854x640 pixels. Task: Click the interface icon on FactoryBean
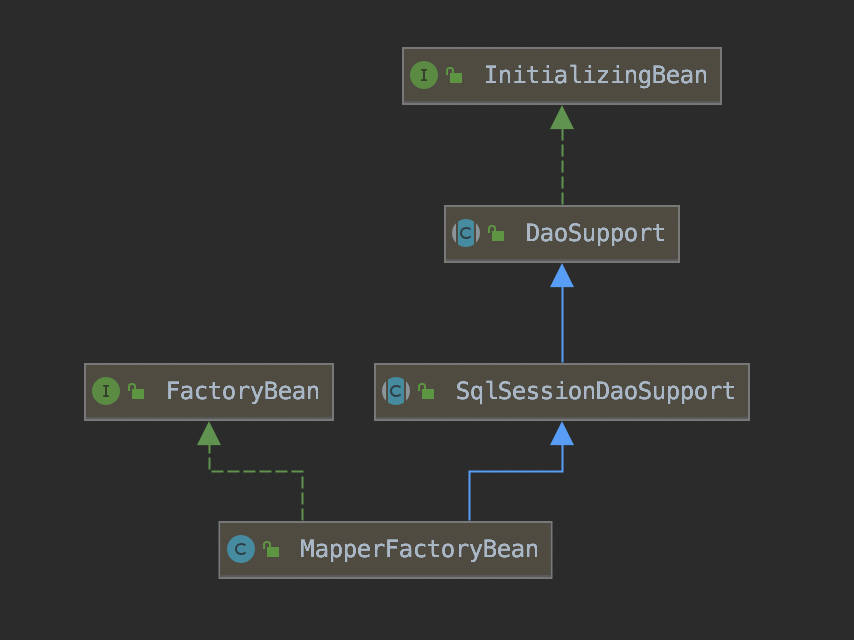pos(106,391)
